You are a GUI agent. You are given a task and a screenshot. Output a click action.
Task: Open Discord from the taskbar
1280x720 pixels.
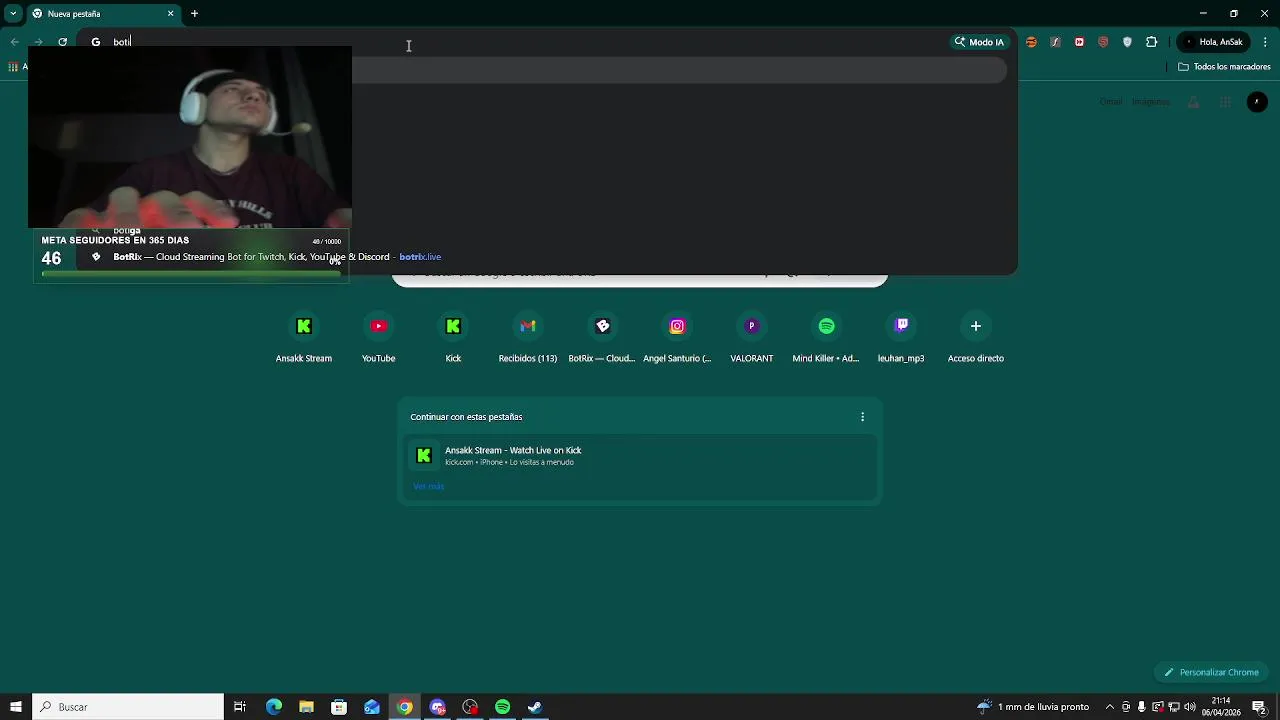pos(437,707)
